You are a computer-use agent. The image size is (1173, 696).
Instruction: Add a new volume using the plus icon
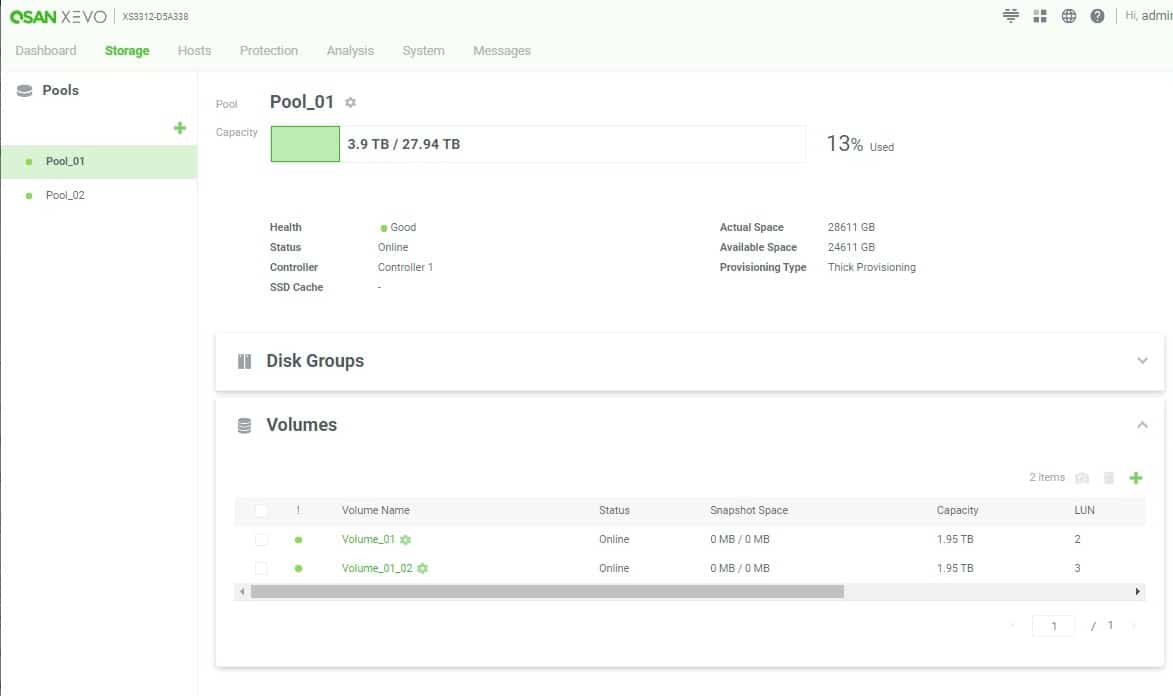coord(1136,478)
